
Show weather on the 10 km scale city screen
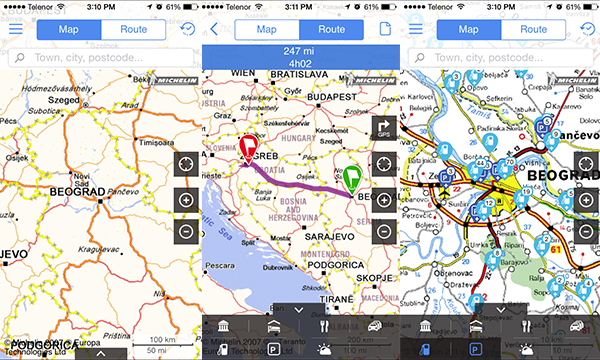[526, 349]
